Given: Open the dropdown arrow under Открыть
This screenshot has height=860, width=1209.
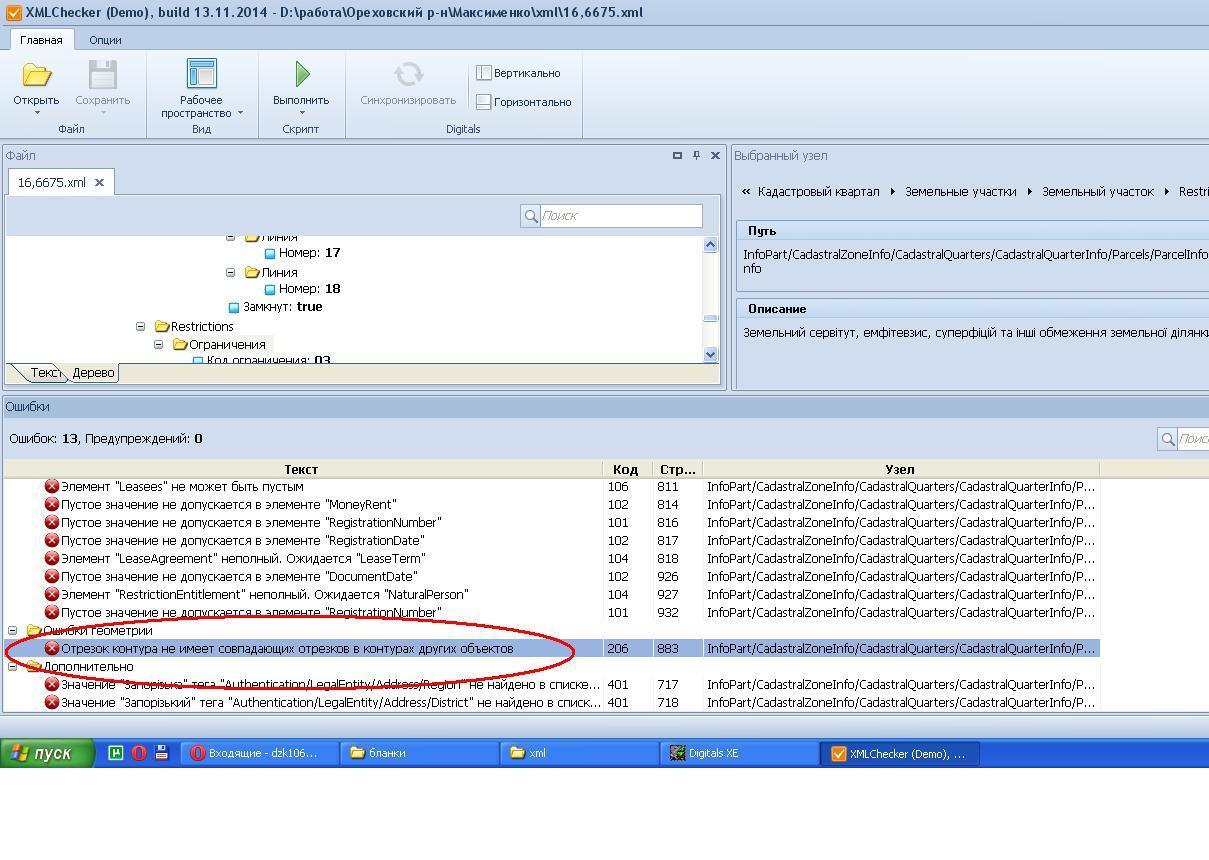Looking at the screenshot, I should tap(36, 113).
